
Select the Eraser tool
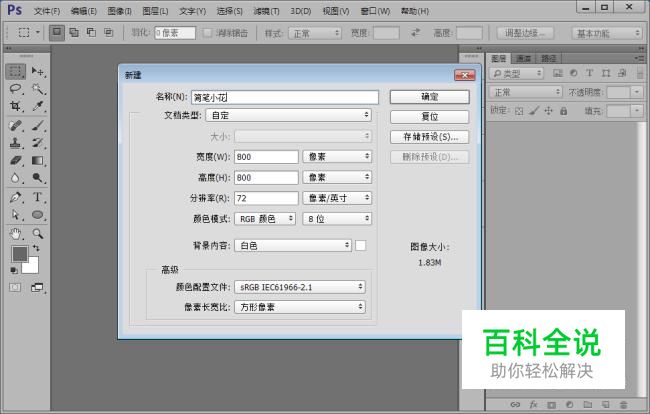tap(16, 160)
